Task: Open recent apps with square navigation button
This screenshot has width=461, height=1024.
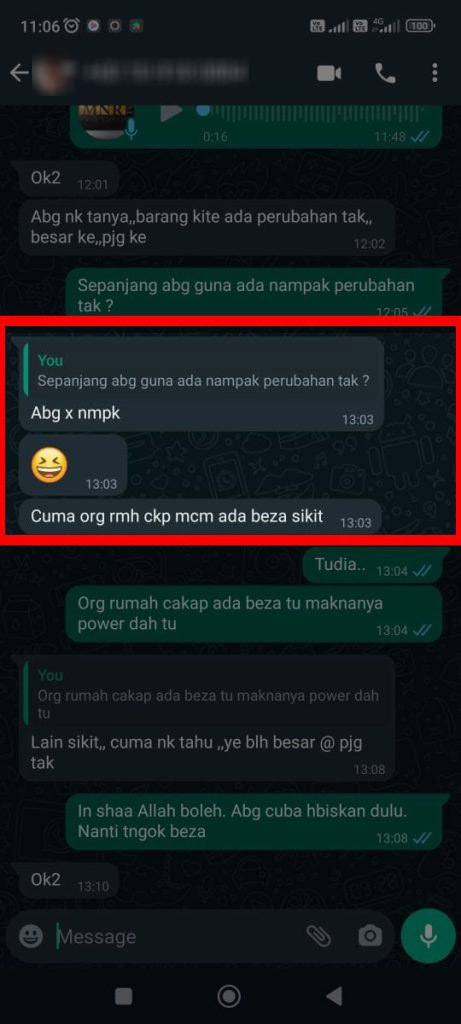Action: 123,996
